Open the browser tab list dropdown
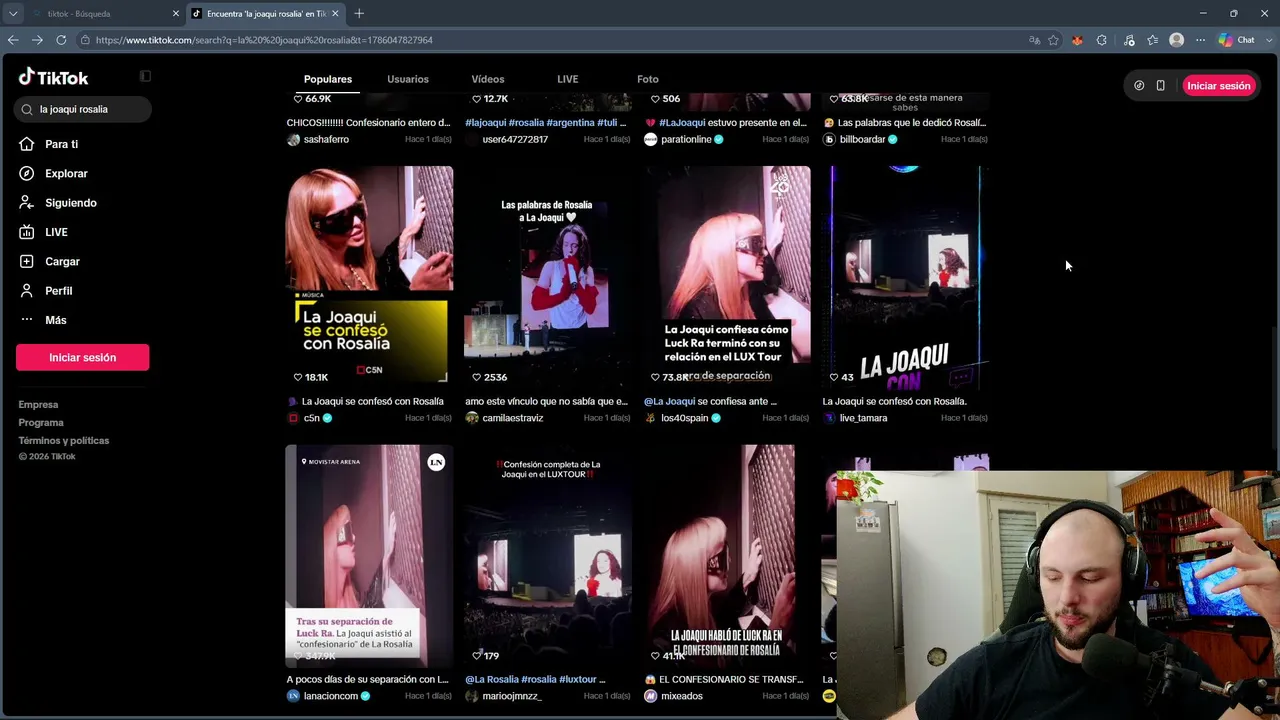The image size is (1280, 720). click(13, 14)
